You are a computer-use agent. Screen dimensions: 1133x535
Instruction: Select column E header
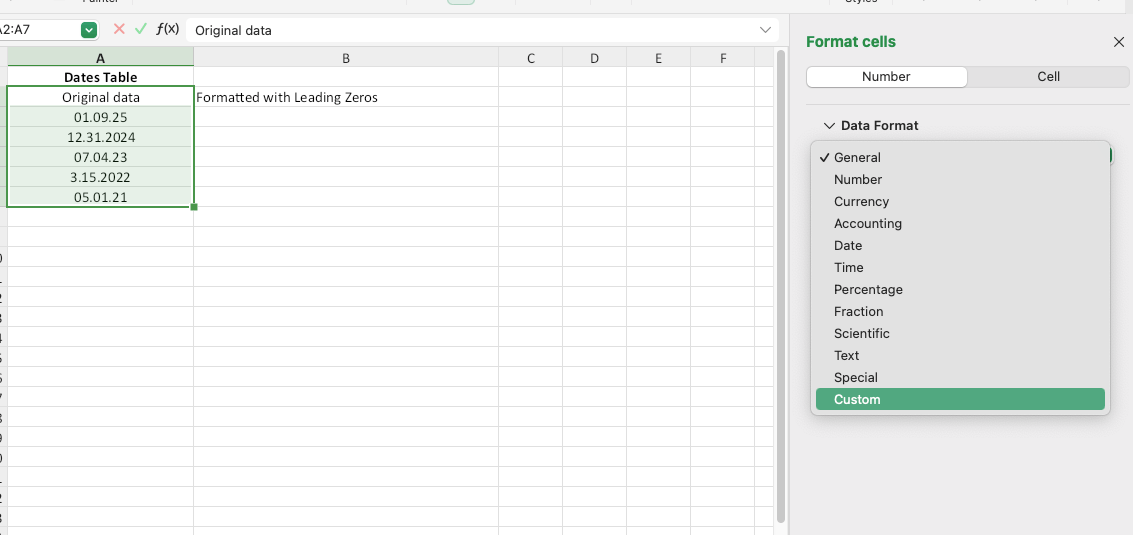coord(658,58)
